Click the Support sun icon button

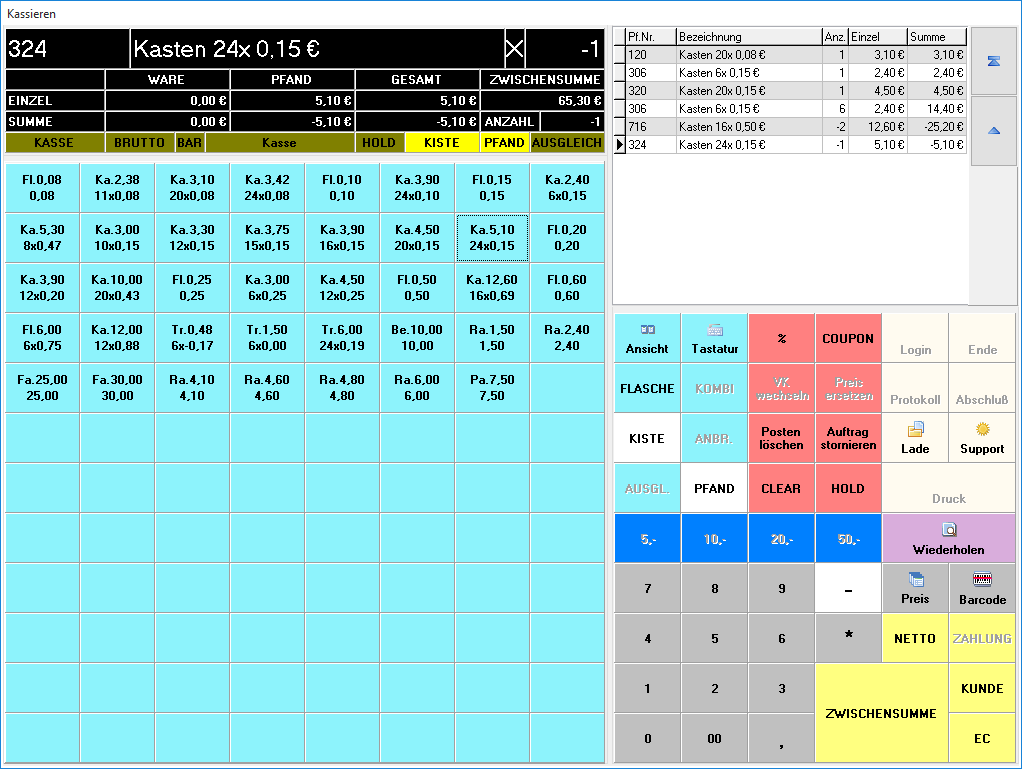pyautogui.click(x=982, y=438)
